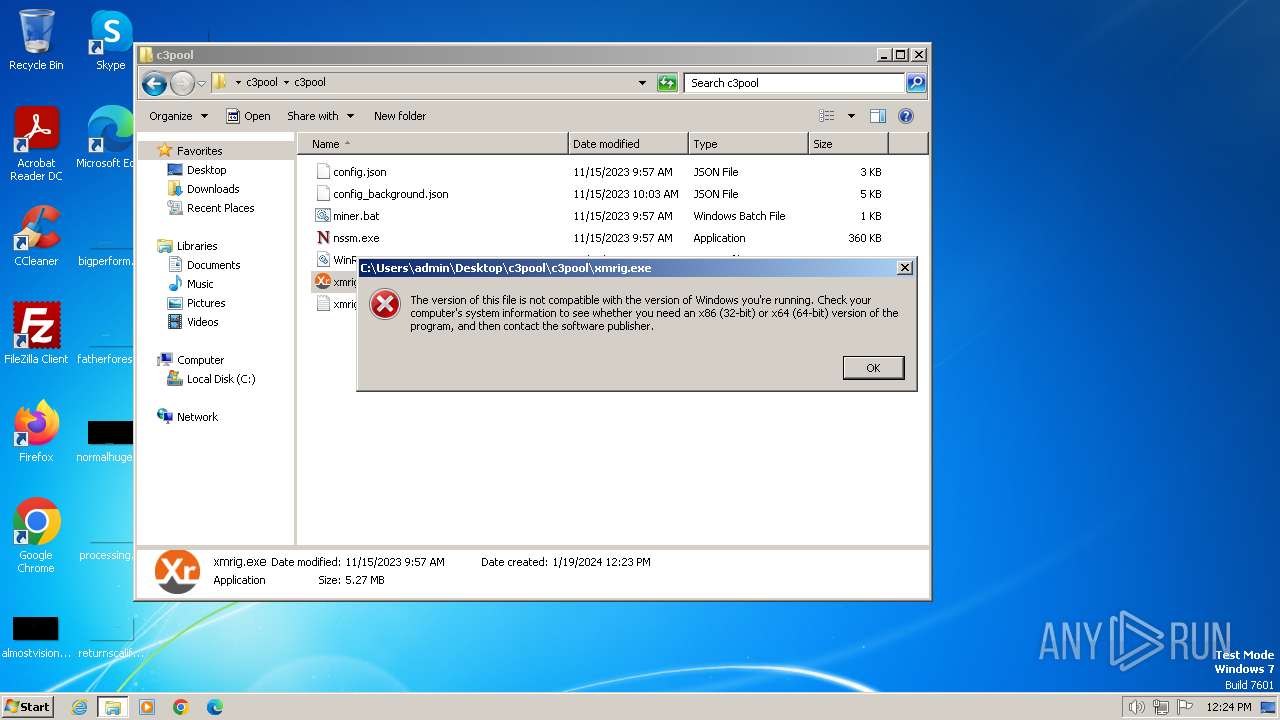The image size is (1280, 720).
Task: Open Downloads in the navigation pane
Action: coord(212,189)
